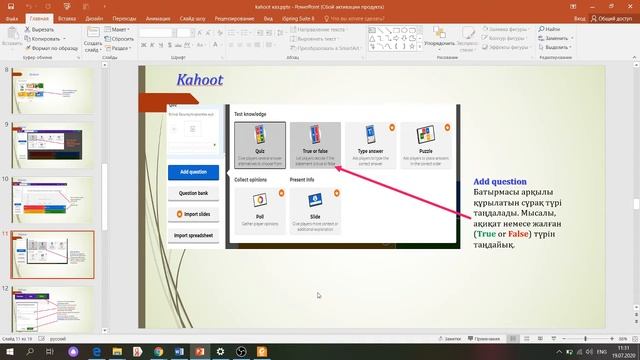Open the Макет layout dropdown
Screen dimensions: 640x360
(x=118, y=29)
